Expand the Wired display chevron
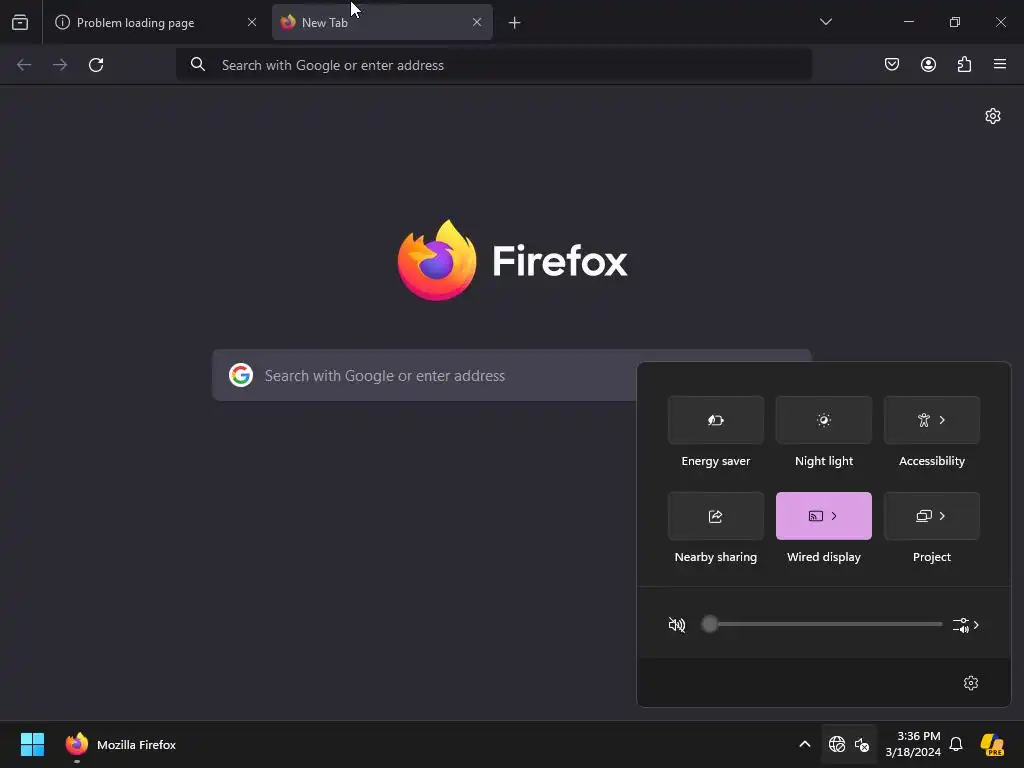This screenshot has width=1024, height=768. point(834,516)
